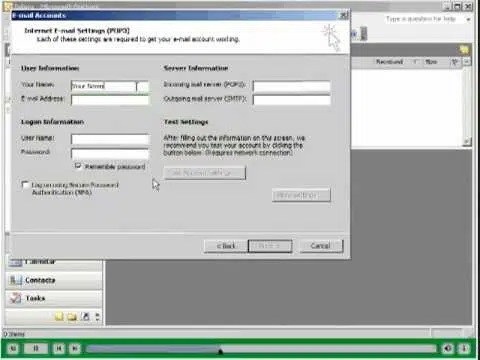Screen dimensions: 480x360
Task: Click the first button on player bar
Action: 13,349
